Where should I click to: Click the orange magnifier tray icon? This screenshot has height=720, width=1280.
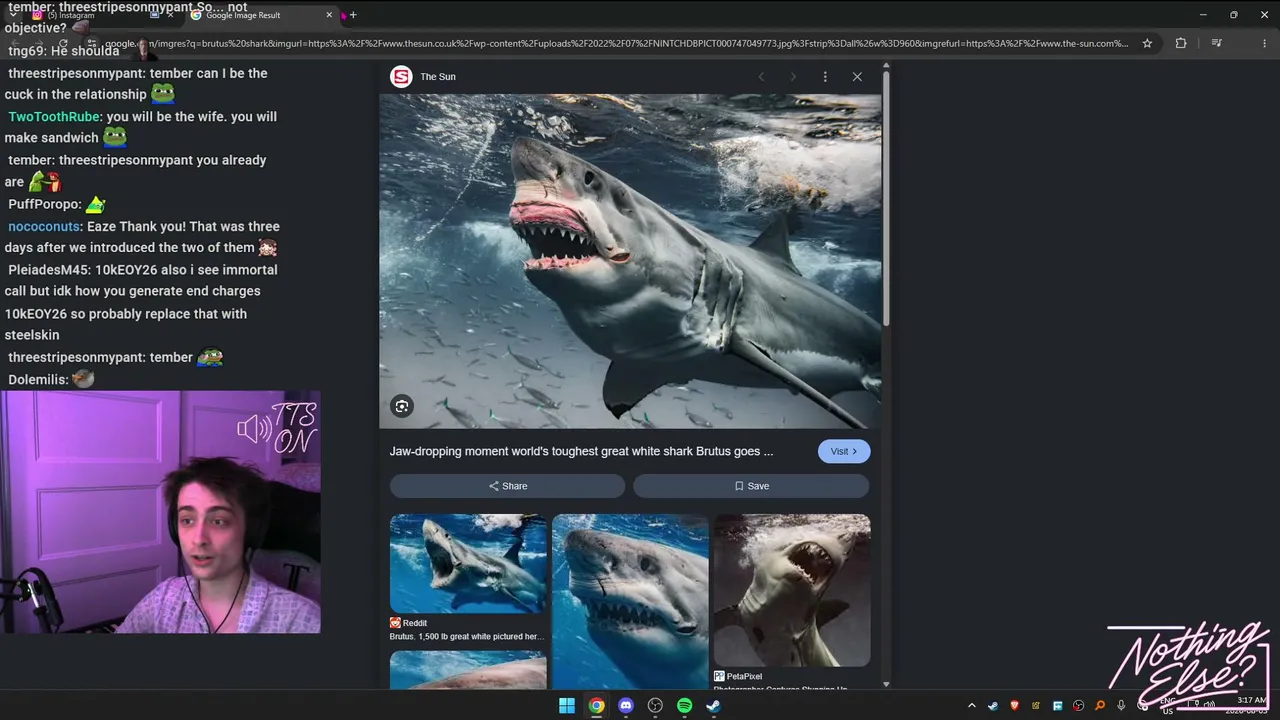(x=1100, y=706)
